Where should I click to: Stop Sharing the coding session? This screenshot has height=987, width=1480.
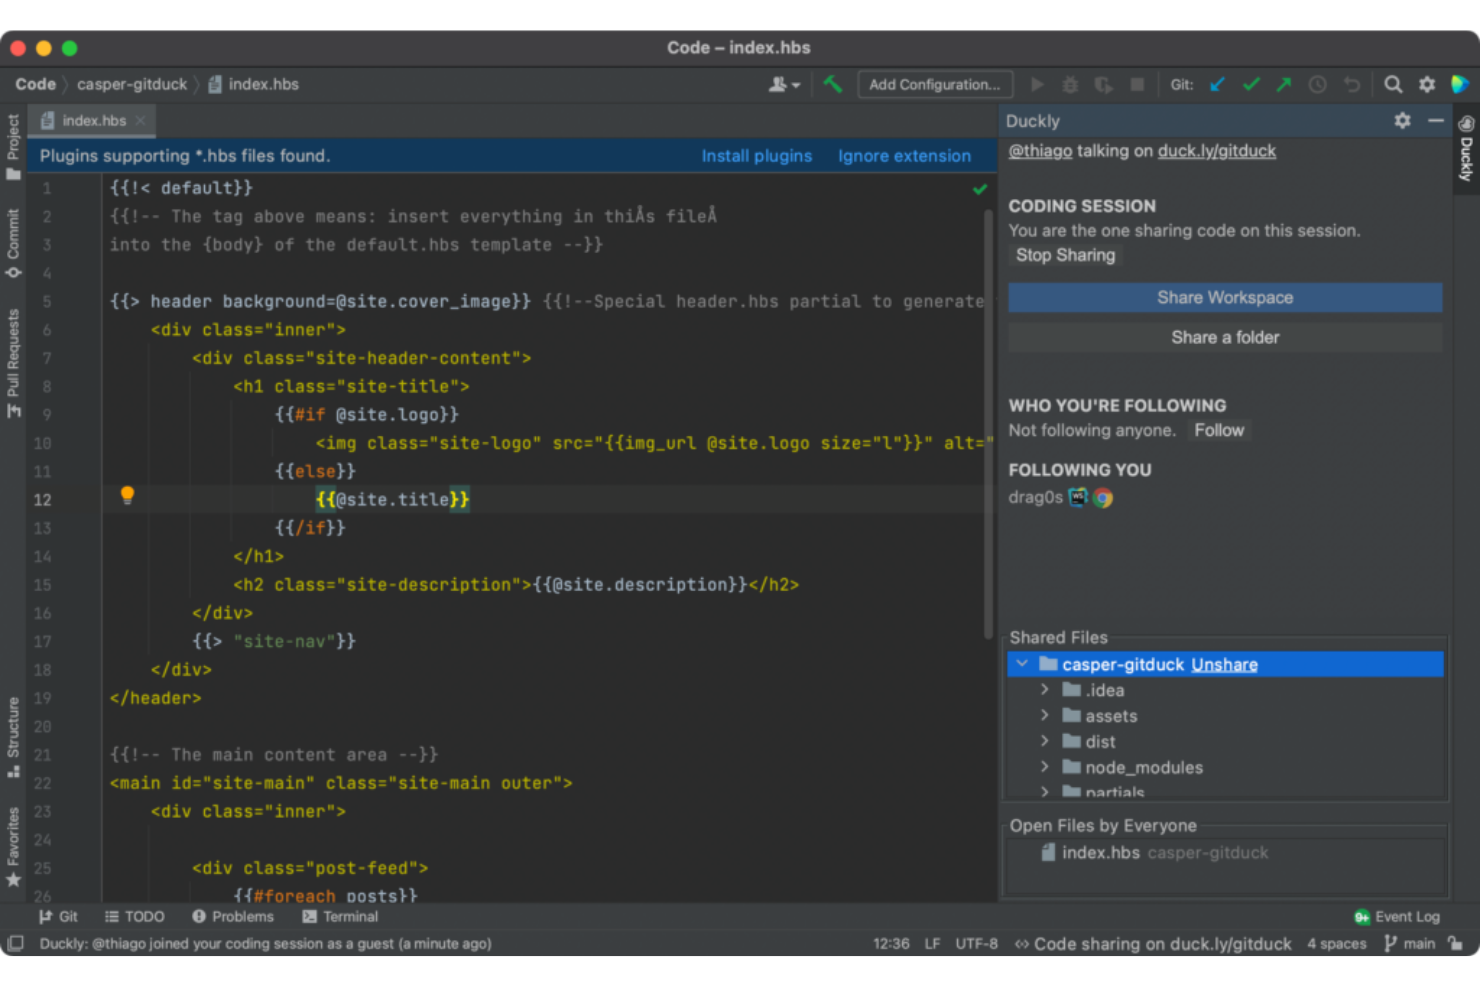tap(1065, 255)
